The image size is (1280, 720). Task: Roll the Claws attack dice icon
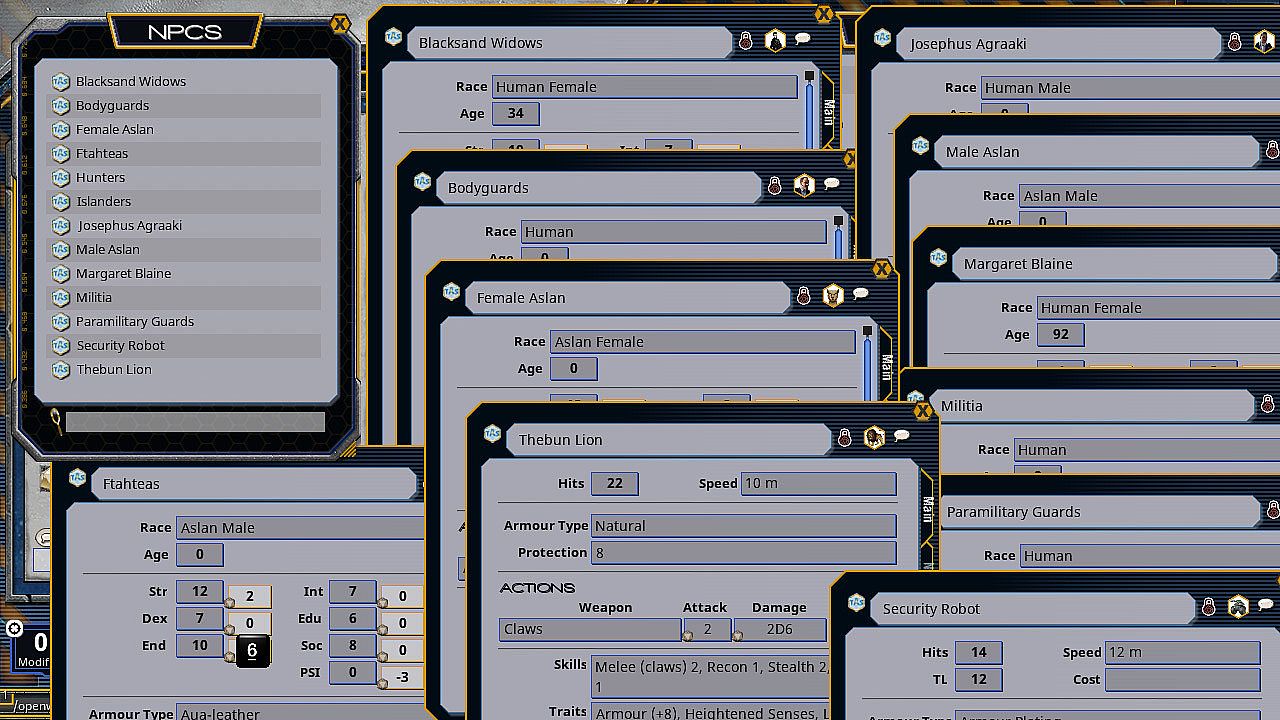tap(688, 635)
